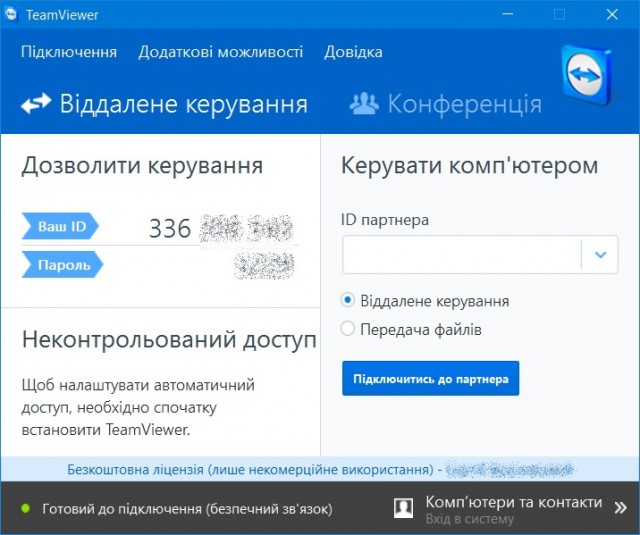
Task: Click the contacts avatar icon
Action: (x=403, y=508)
